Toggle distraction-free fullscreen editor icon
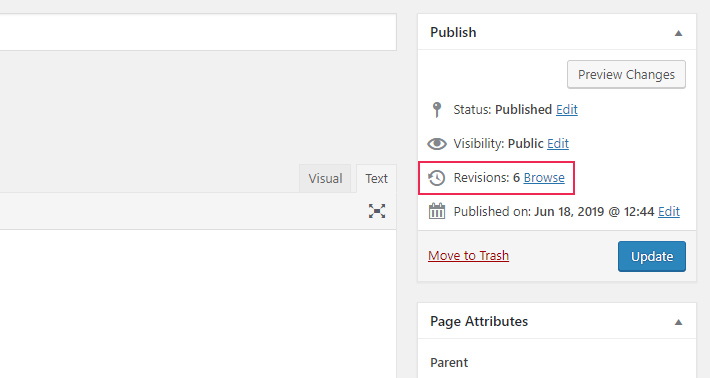This screenshot has width=710, height=378. point(377,211)
